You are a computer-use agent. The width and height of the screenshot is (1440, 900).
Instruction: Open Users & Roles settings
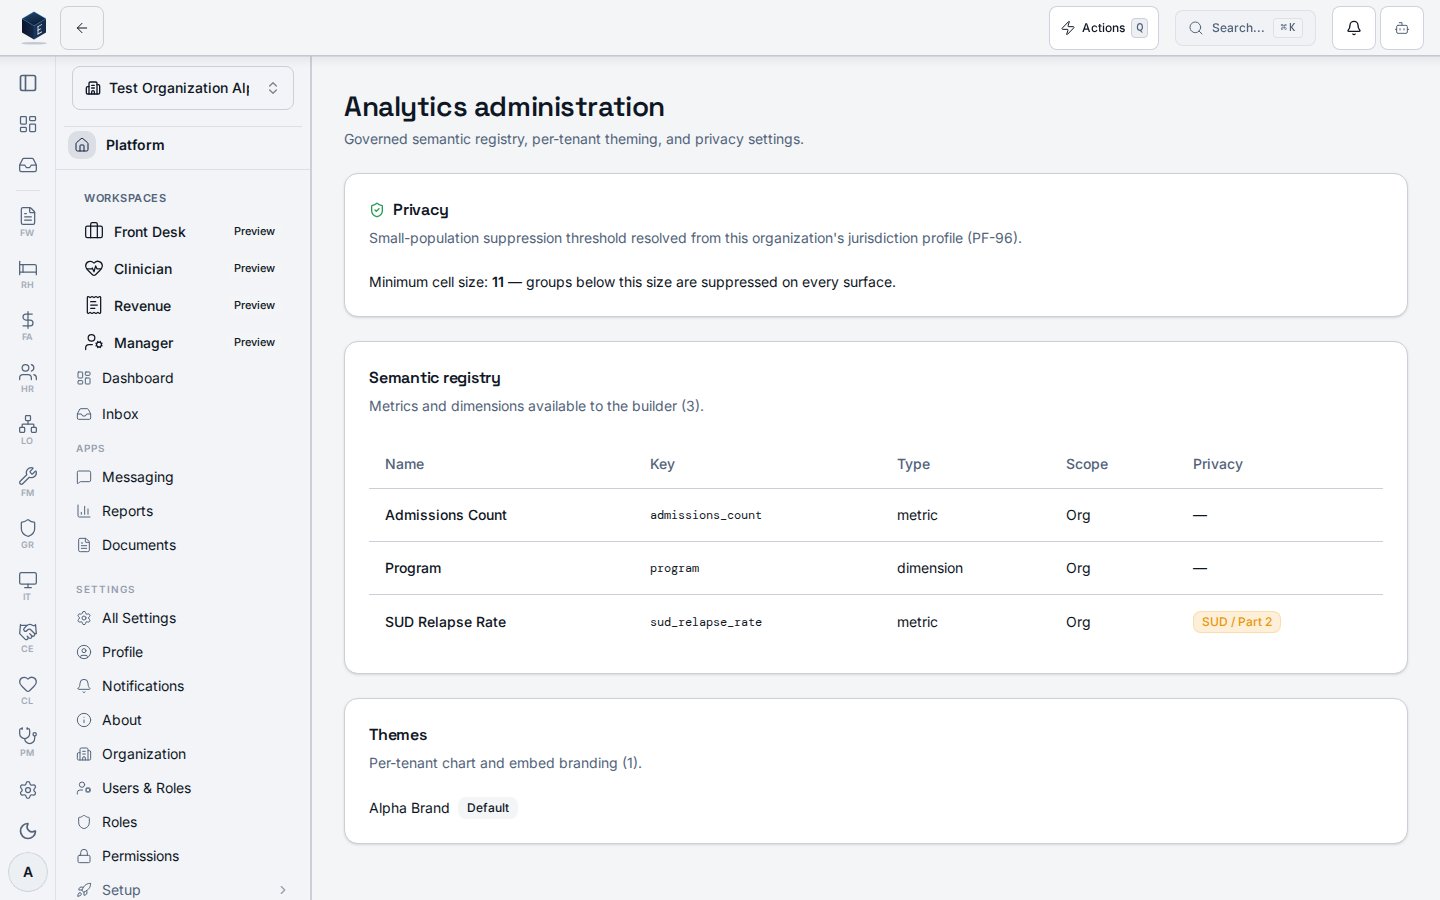[x=183, y=788]
